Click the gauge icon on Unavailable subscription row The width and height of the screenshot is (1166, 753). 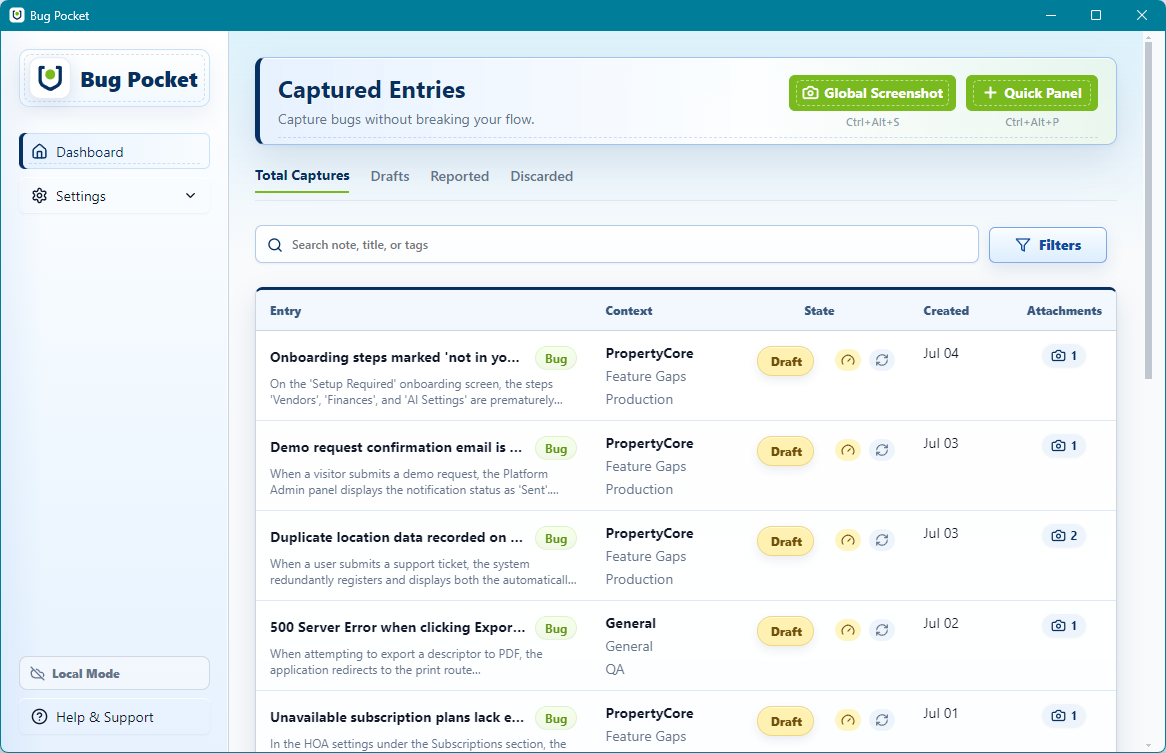[x=848, y=720]
